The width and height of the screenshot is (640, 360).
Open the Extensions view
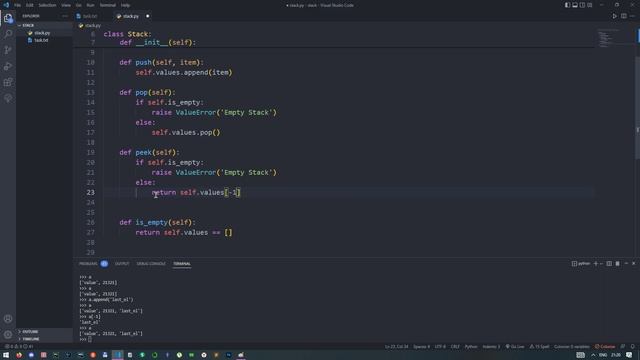(x=8, y=82)
